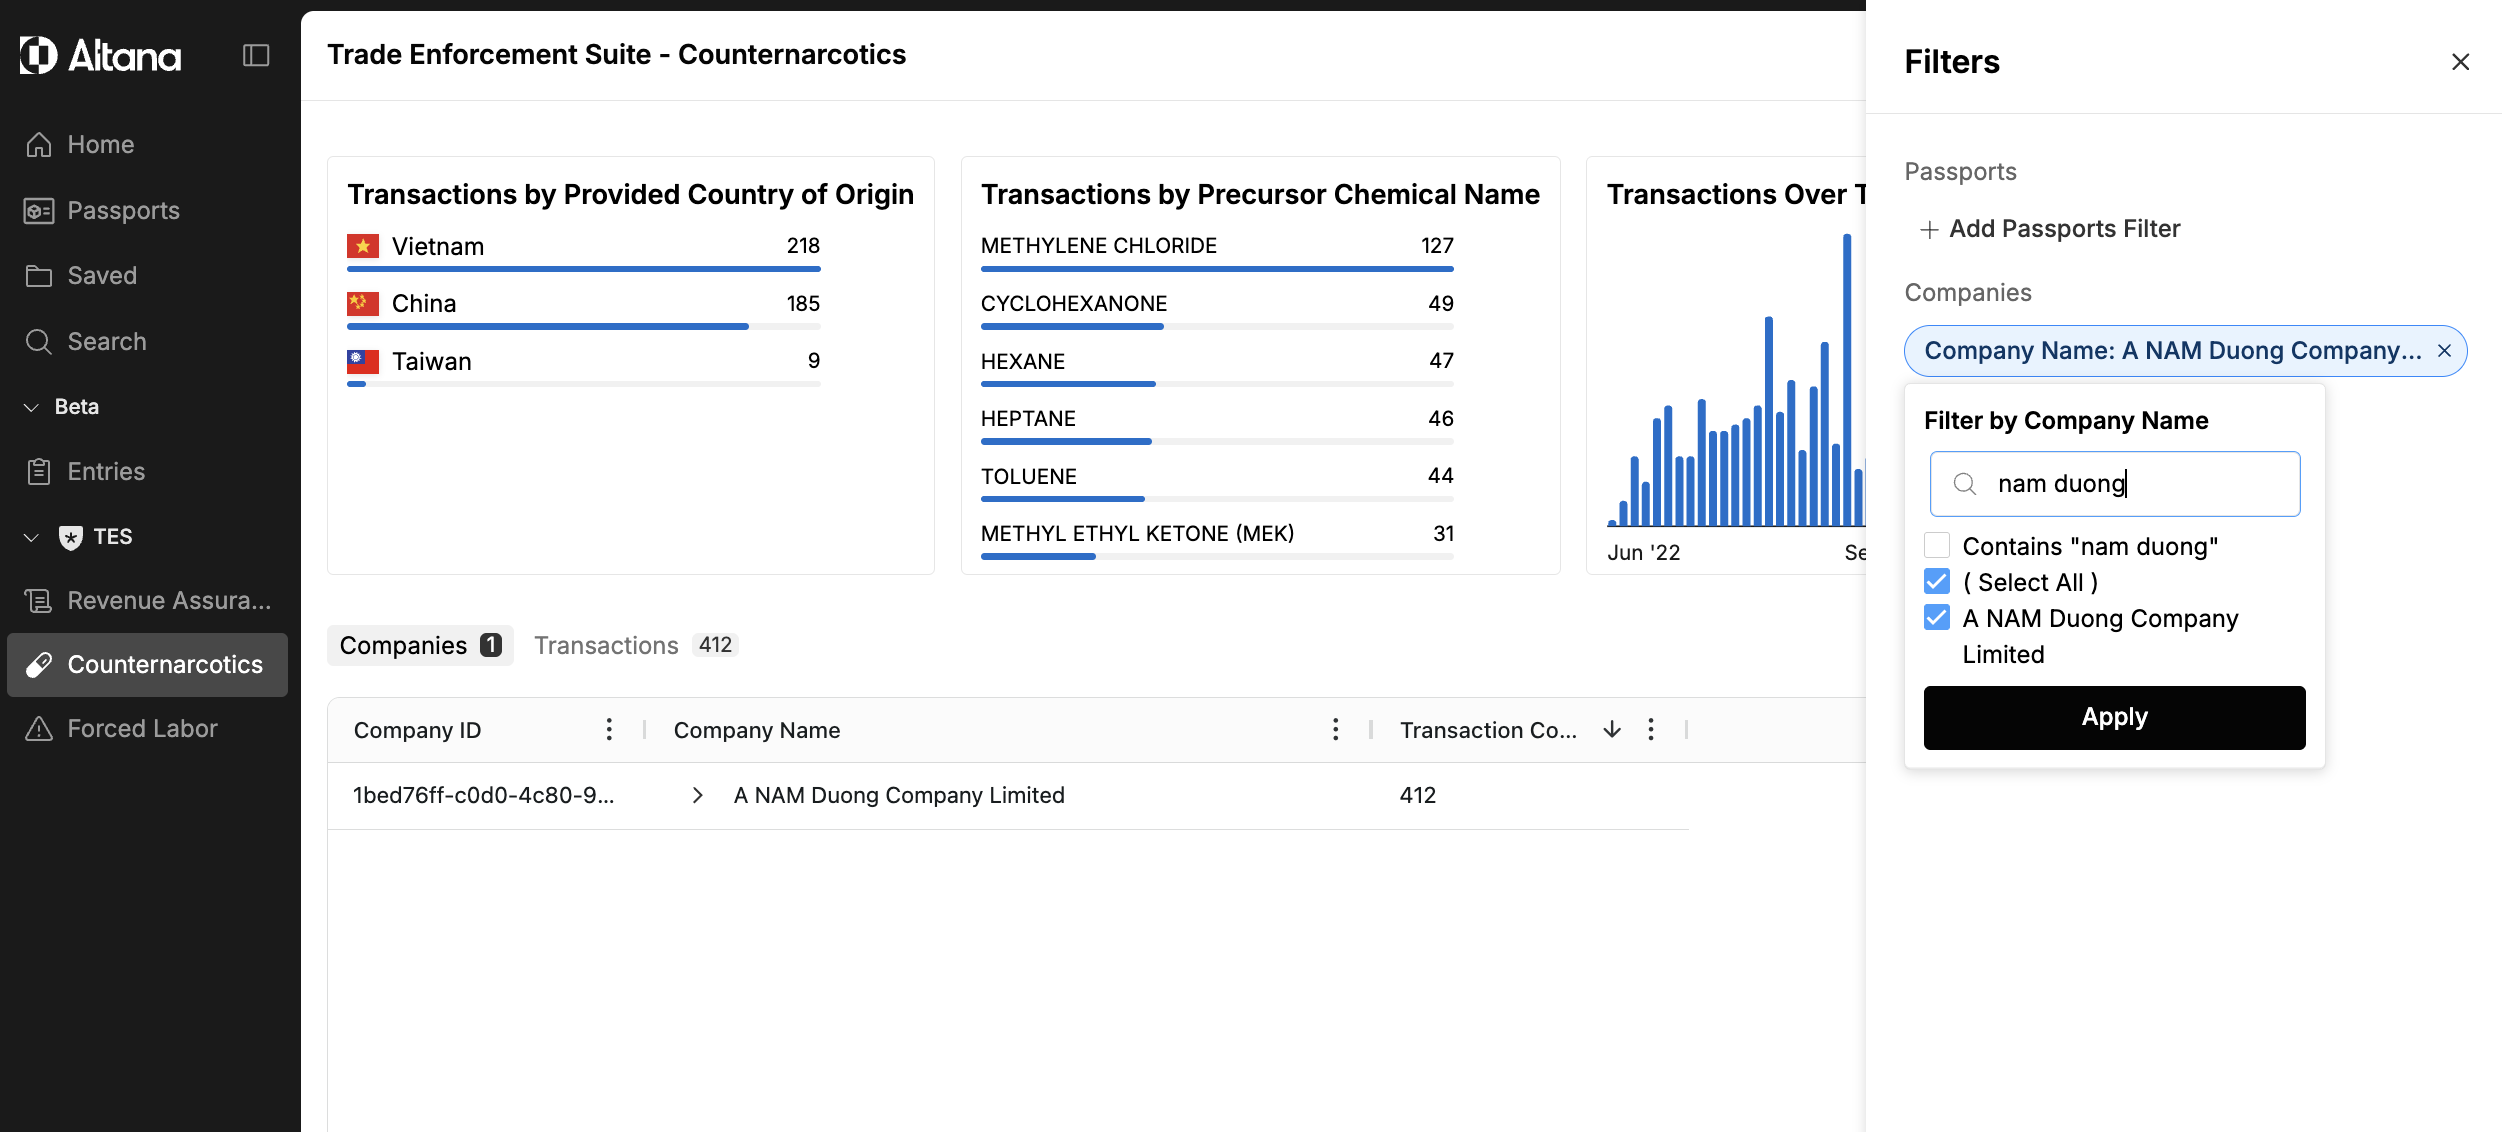Viewport: 2502px width, 1132px height.
Task: Click the Company Name column header
Action: [757, 731]
